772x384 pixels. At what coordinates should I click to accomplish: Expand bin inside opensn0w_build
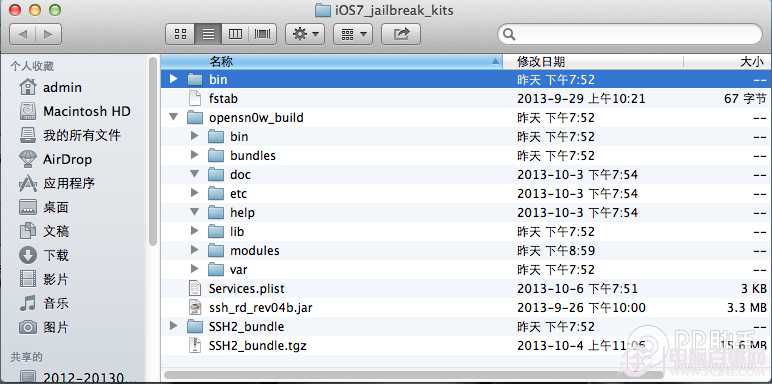tap(194, 136)
